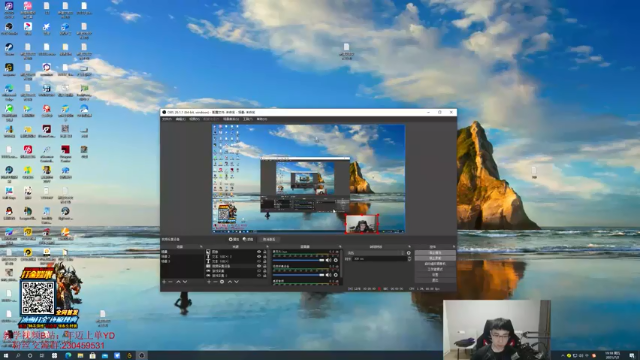
Task: Click the transition duration stepper arrows
Action: [x=409, y=259]
